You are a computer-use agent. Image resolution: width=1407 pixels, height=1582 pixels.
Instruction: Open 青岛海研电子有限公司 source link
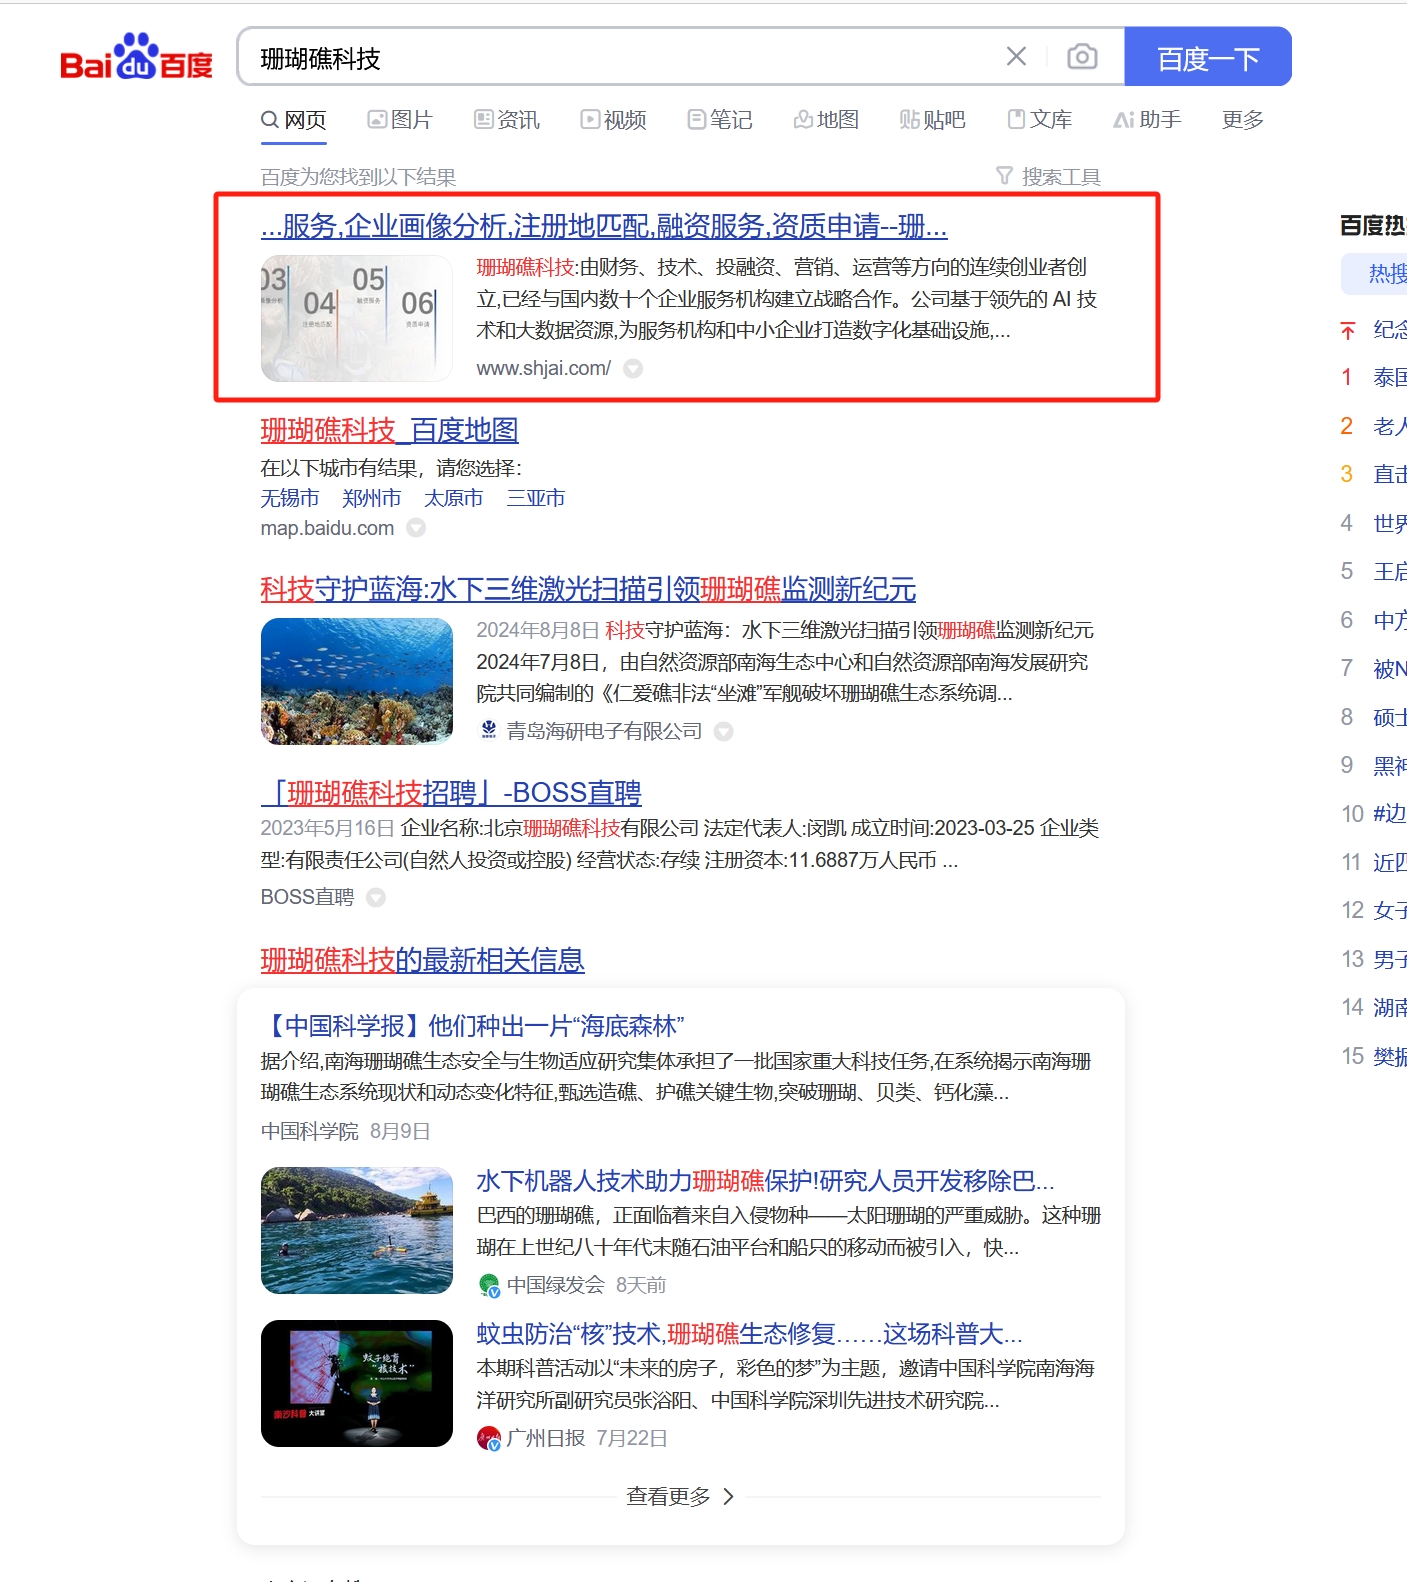click(x=604, y=731)
